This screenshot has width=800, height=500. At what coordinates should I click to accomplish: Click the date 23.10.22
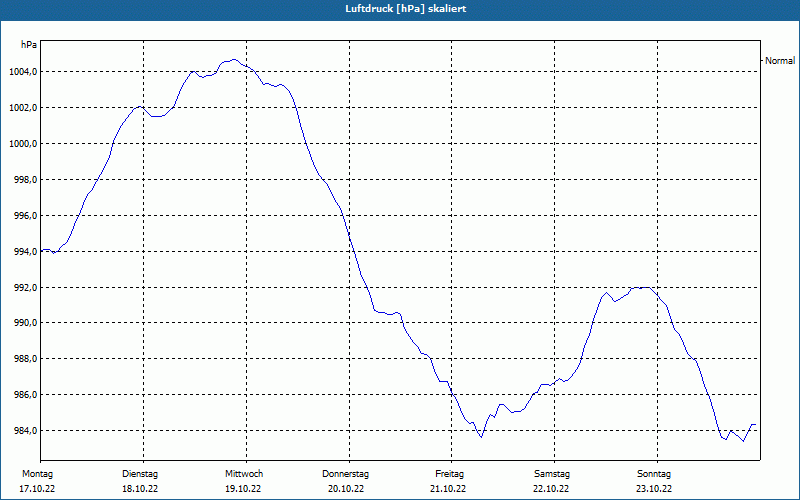click(x=654, y=489)
